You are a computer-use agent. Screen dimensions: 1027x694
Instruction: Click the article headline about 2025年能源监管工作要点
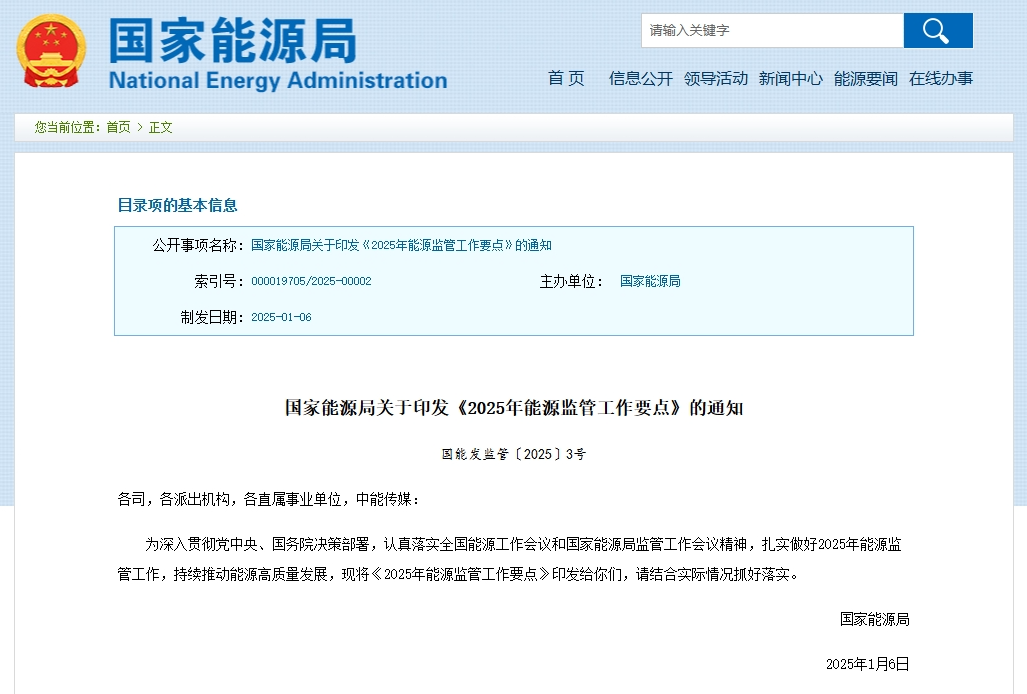point(514,408)
